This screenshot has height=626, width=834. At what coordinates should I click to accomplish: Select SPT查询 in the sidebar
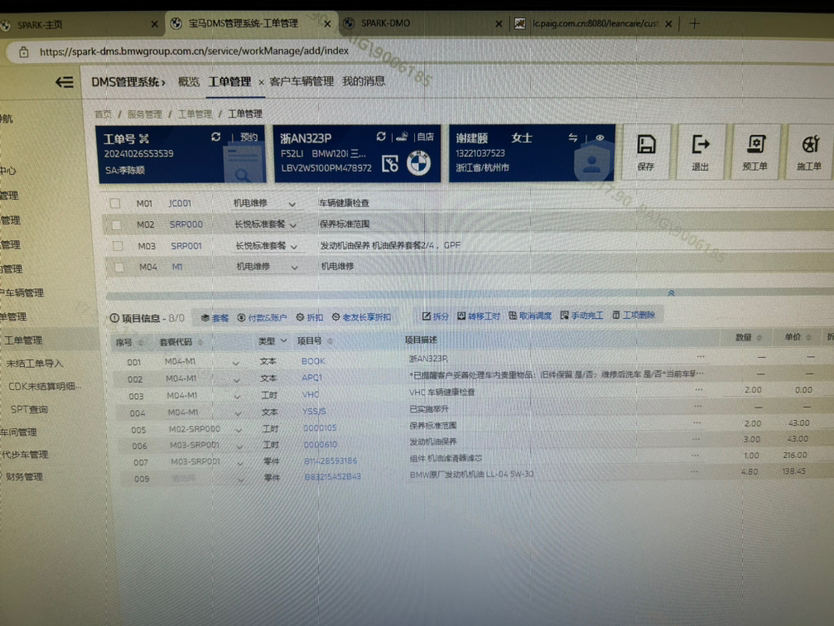point(29,410)
